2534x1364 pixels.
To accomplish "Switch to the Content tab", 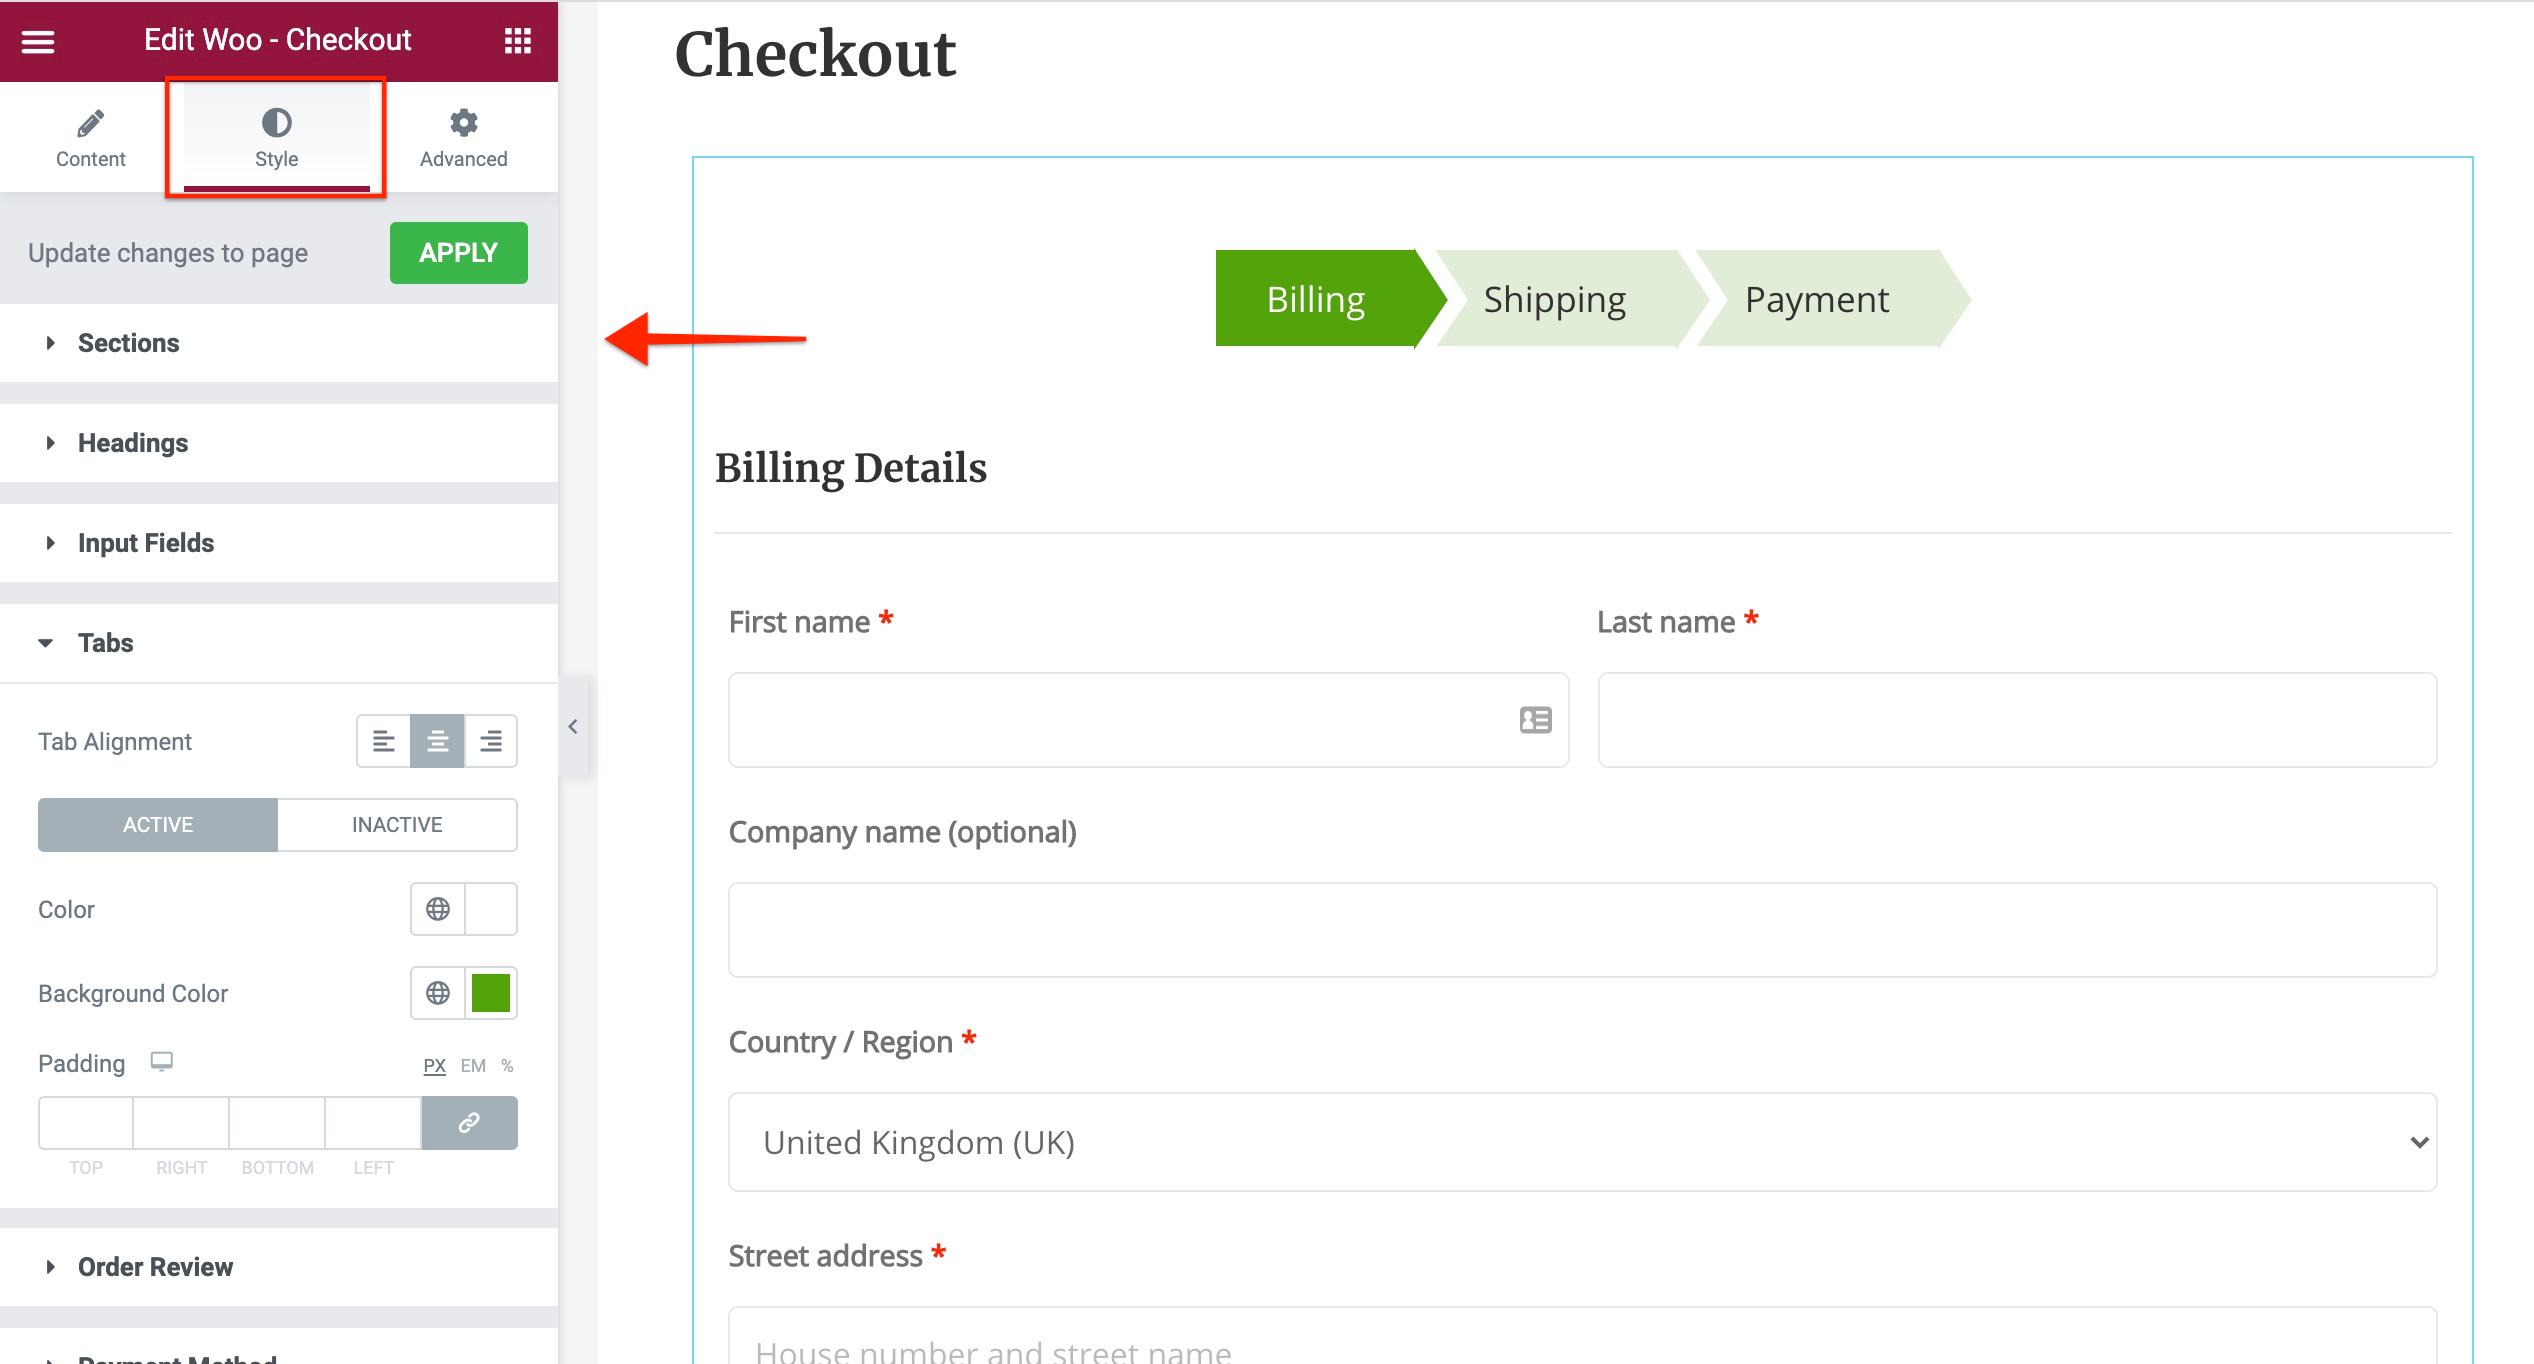I will tap(89, 136).
